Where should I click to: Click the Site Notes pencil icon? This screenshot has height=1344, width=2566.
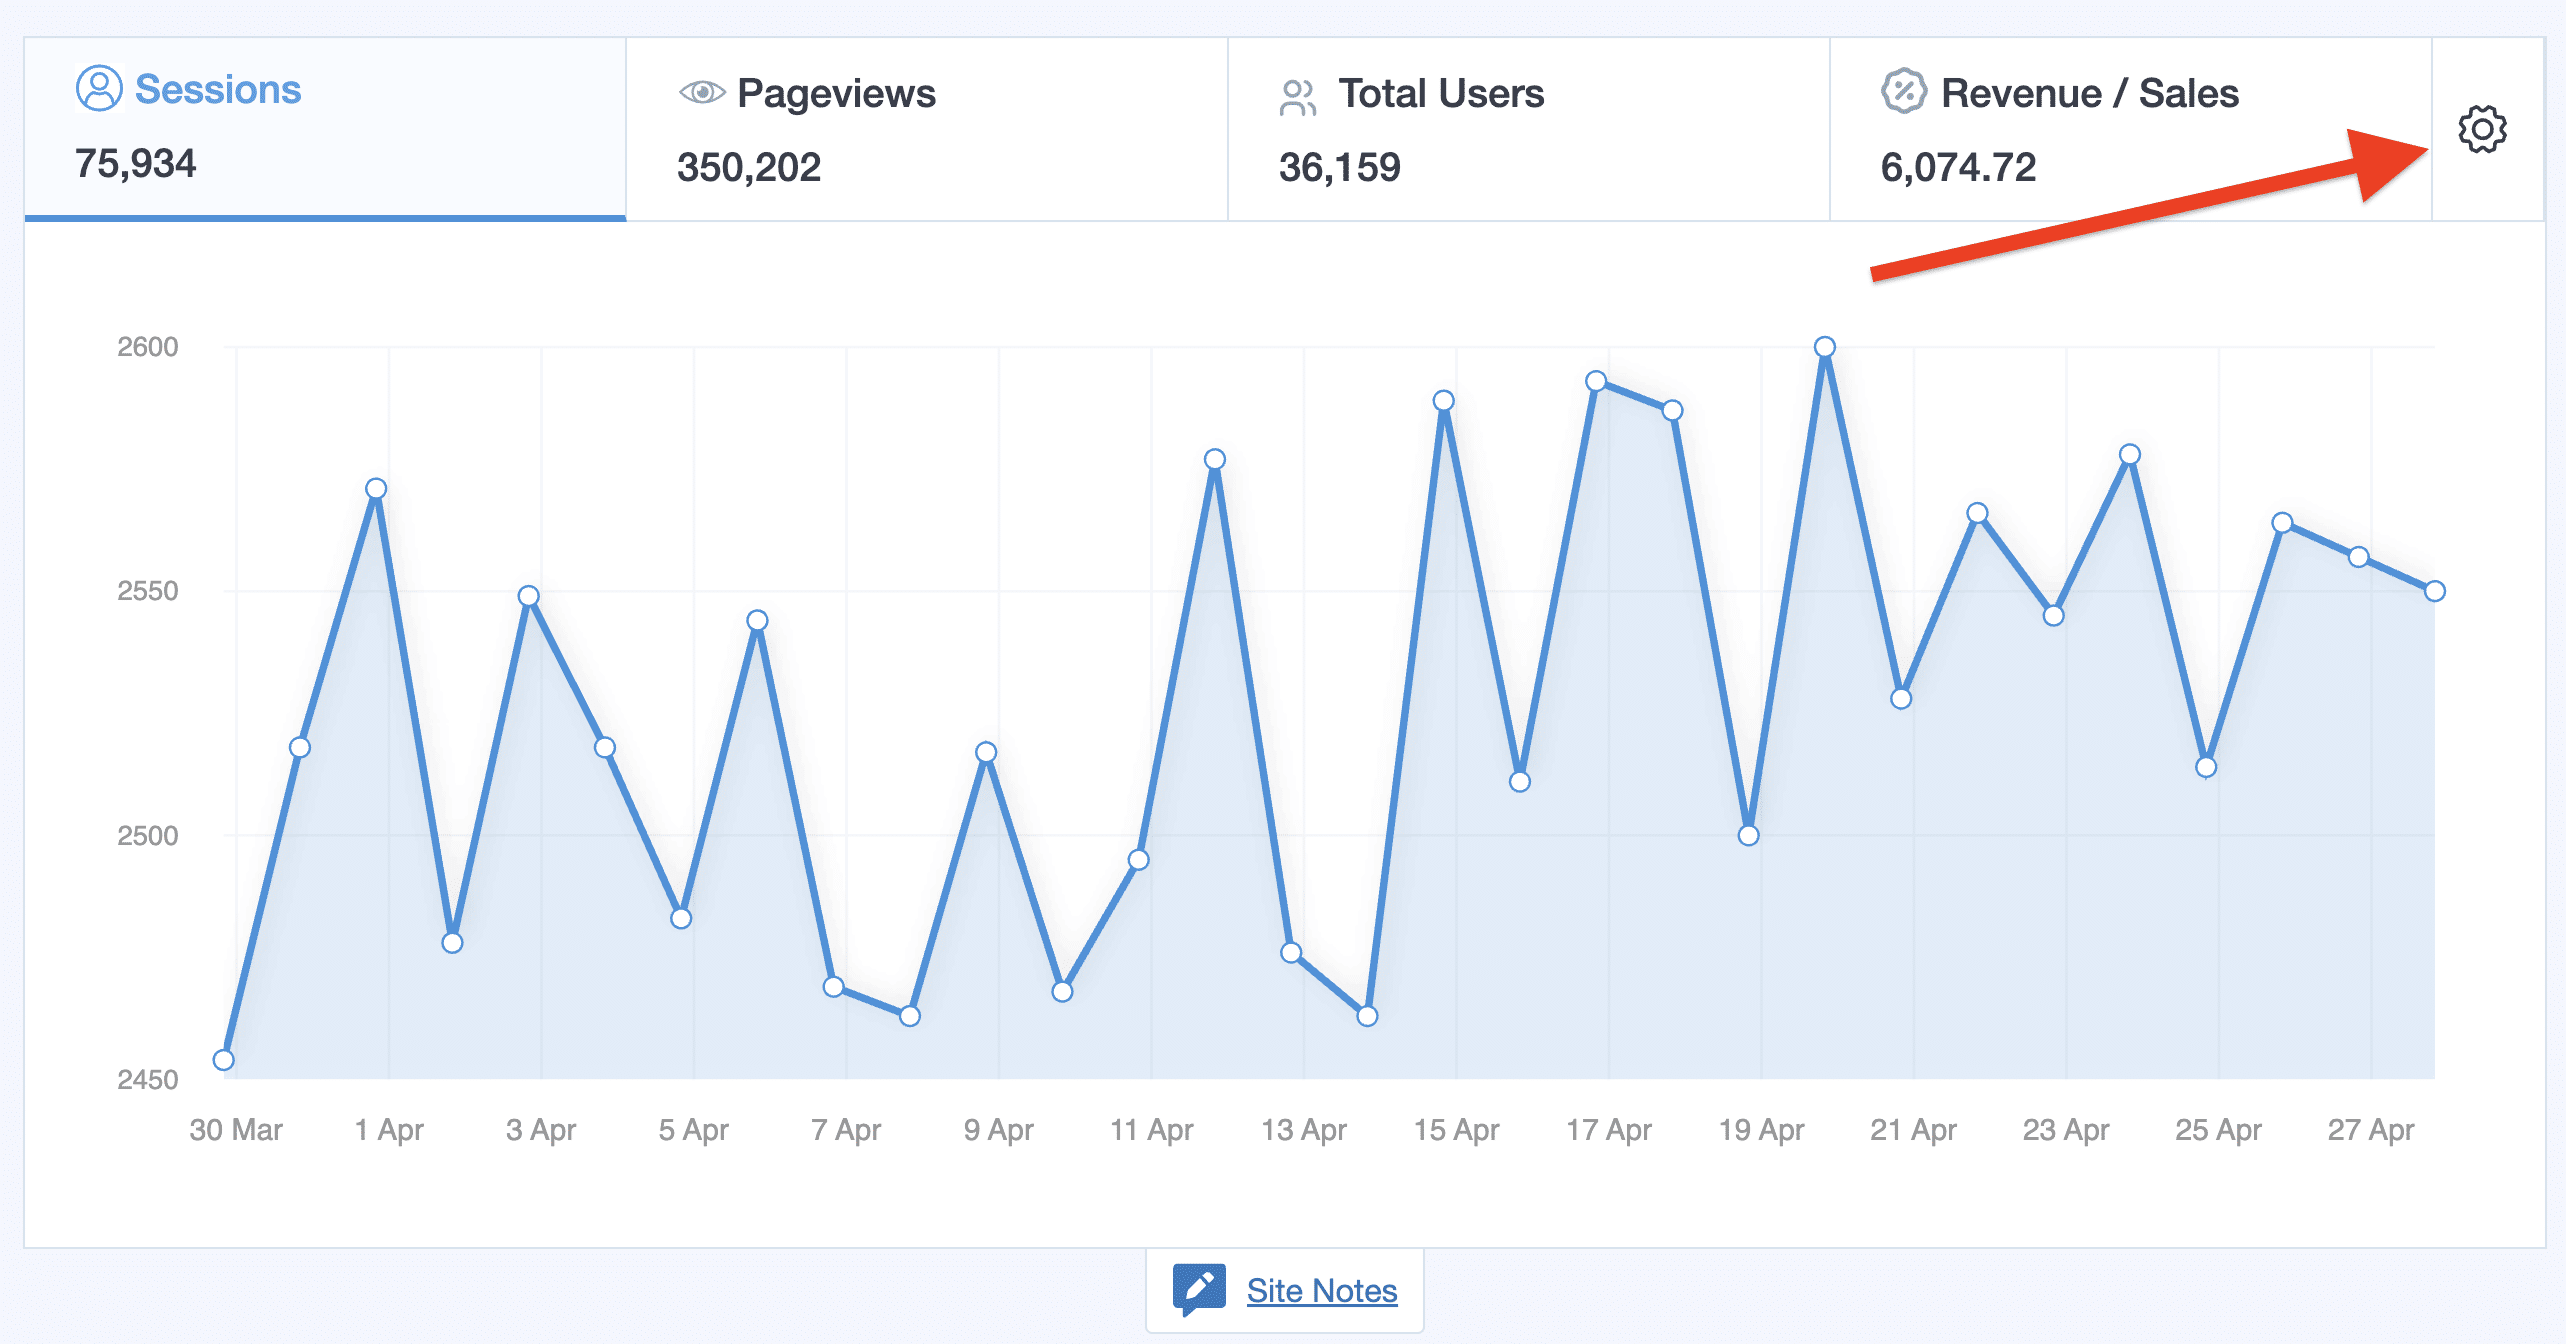1198,1289
